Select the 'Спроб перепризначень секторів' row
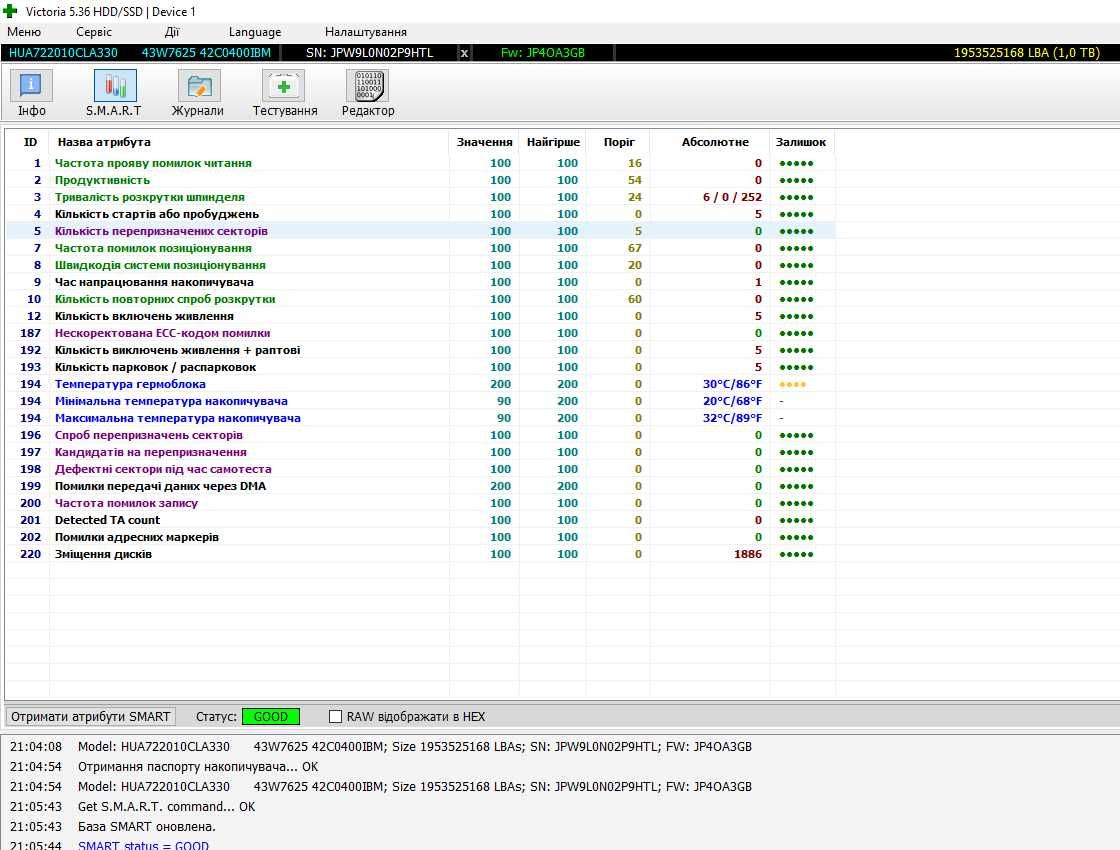 coord(421,435)
